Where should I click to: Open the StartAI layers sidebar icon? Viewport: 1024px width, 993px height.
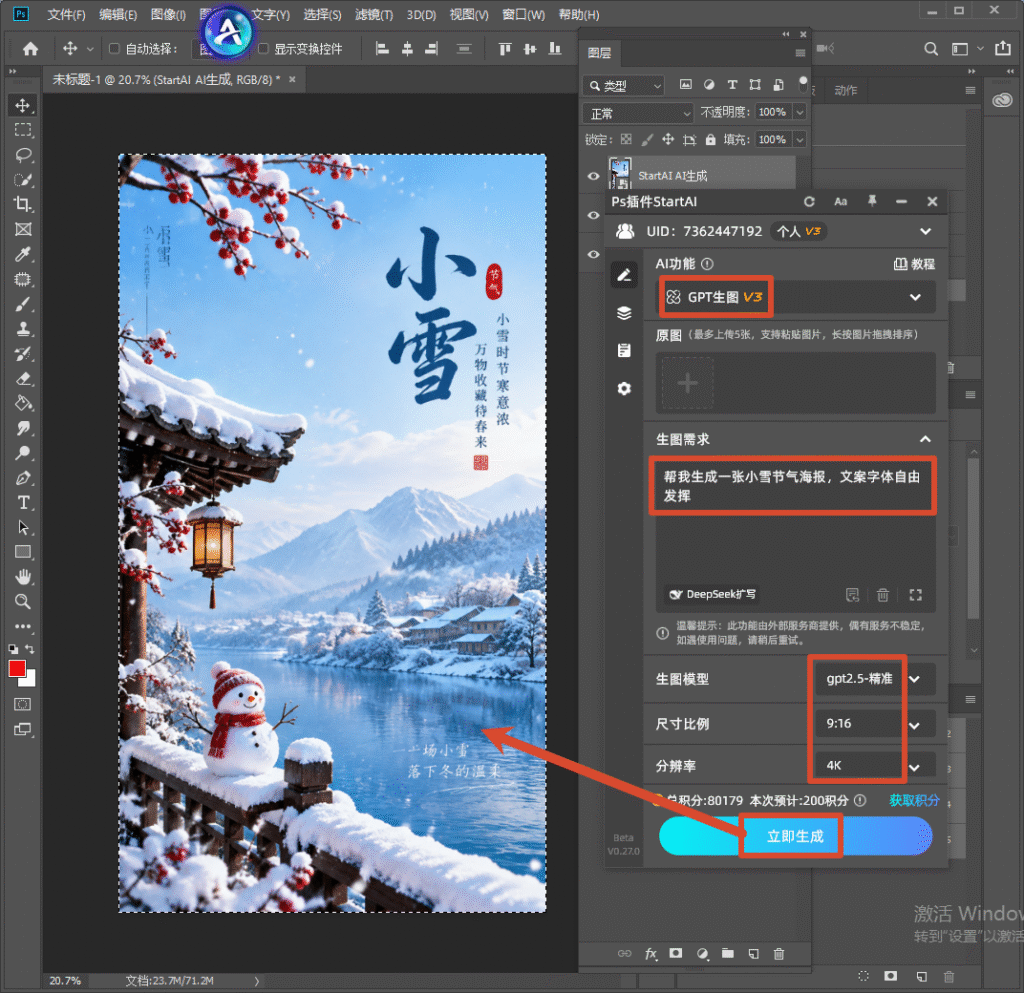[x=624, y=313]
